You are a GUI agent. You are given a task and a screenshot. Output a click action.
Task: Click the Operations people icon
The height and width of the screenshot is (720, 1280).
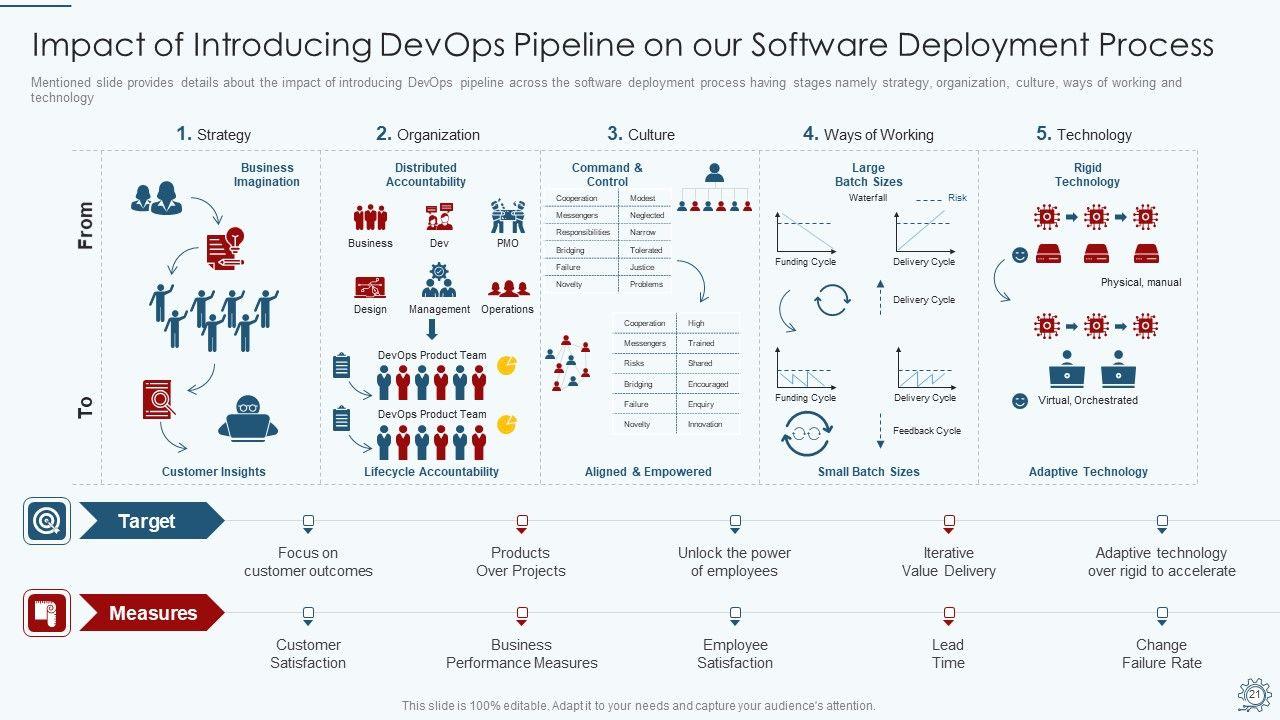(x=508, y=288)
